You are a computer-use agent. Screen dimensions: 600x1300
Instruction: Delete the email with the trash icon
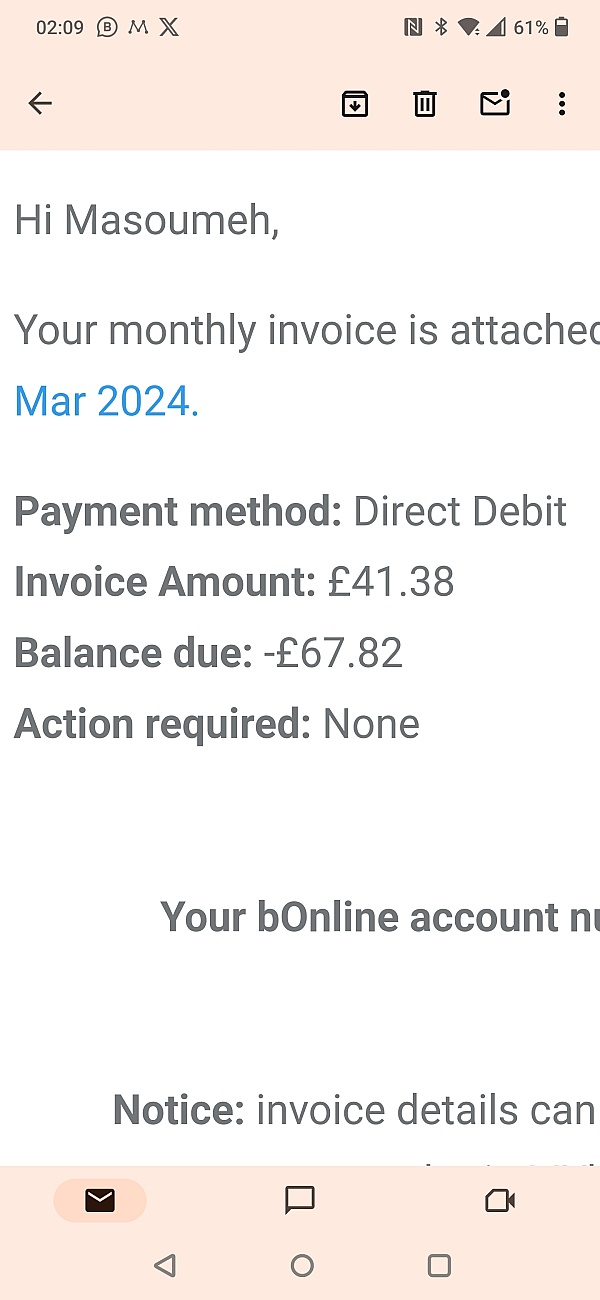tap(425, 103)
